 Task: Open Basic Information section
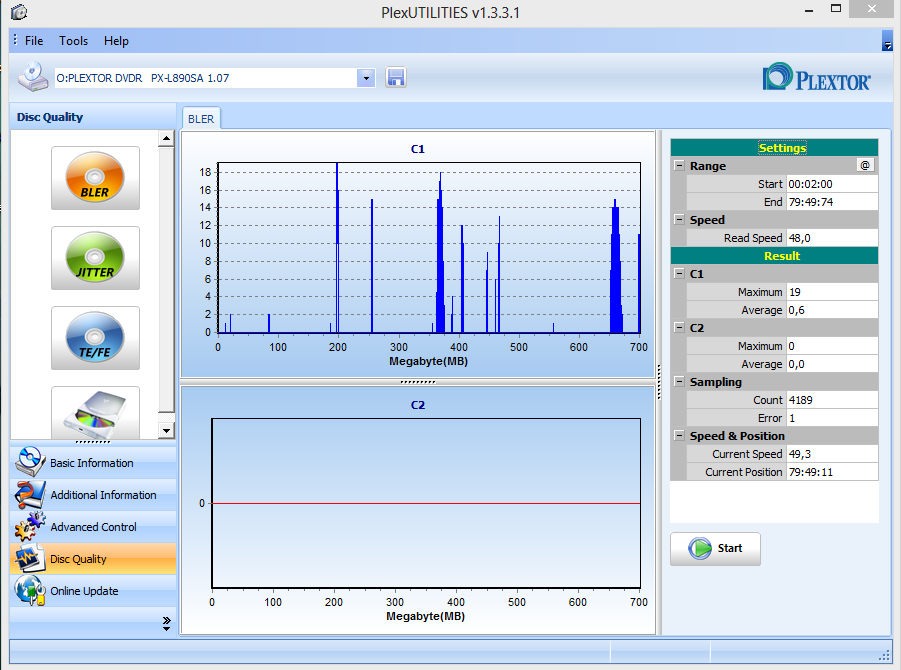[x=93, y=463]
